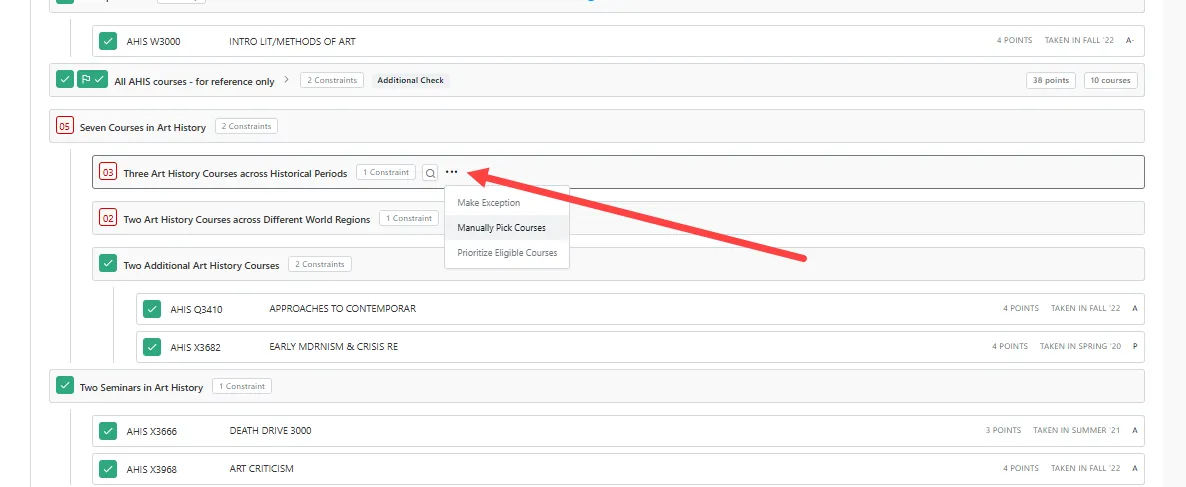Click the green check icon for AHIS Q3410
Image resolution: width=1186 pixels, height=487 pixels.
[x=152, y=309]
